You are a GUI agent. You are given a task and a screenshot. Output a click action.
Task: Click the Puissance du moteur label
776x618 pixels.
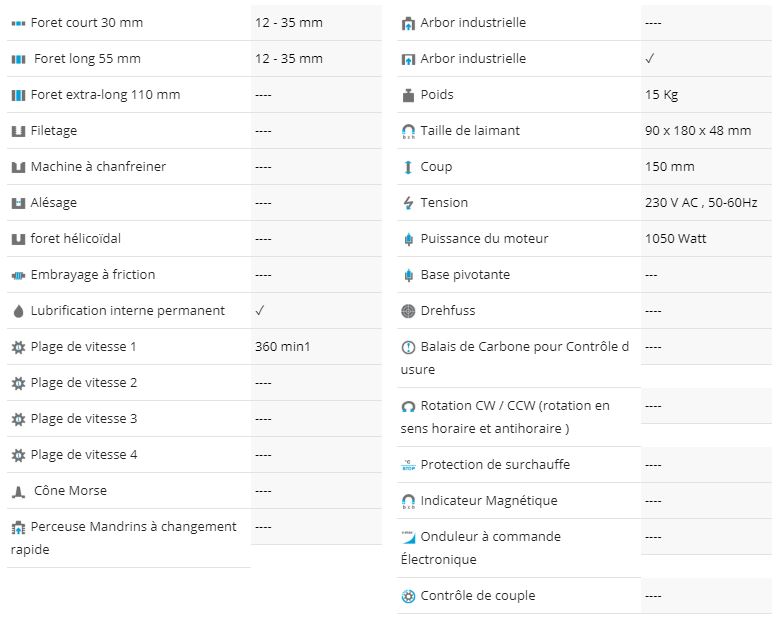[x=484, y=238]
